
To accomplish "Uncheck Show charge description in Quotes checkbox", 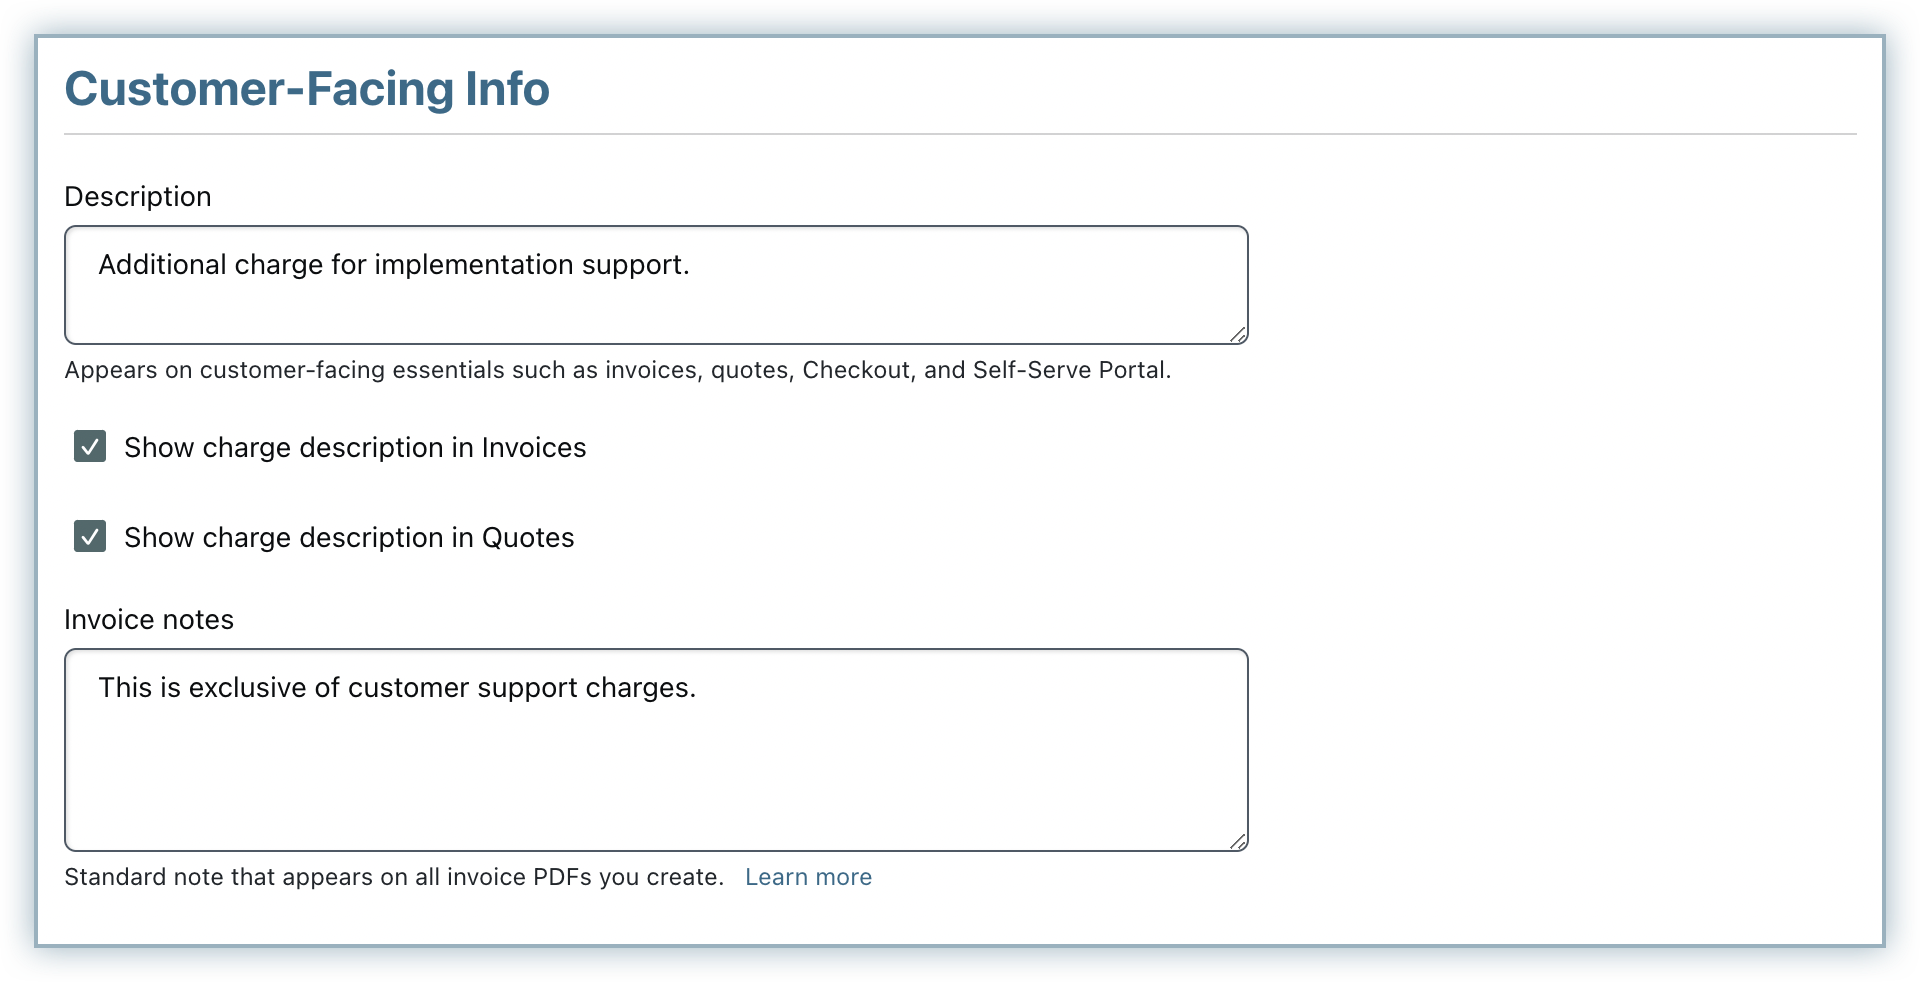I will tap(90, 536).
